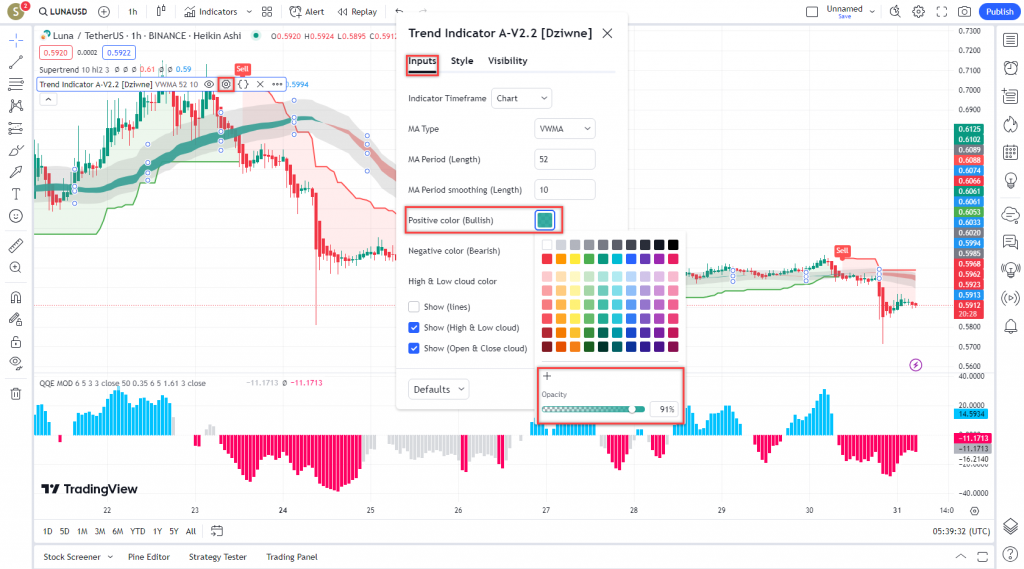Open the Positive color (Bullish) swatch
Screen dimensions: 1024x569
545,220
